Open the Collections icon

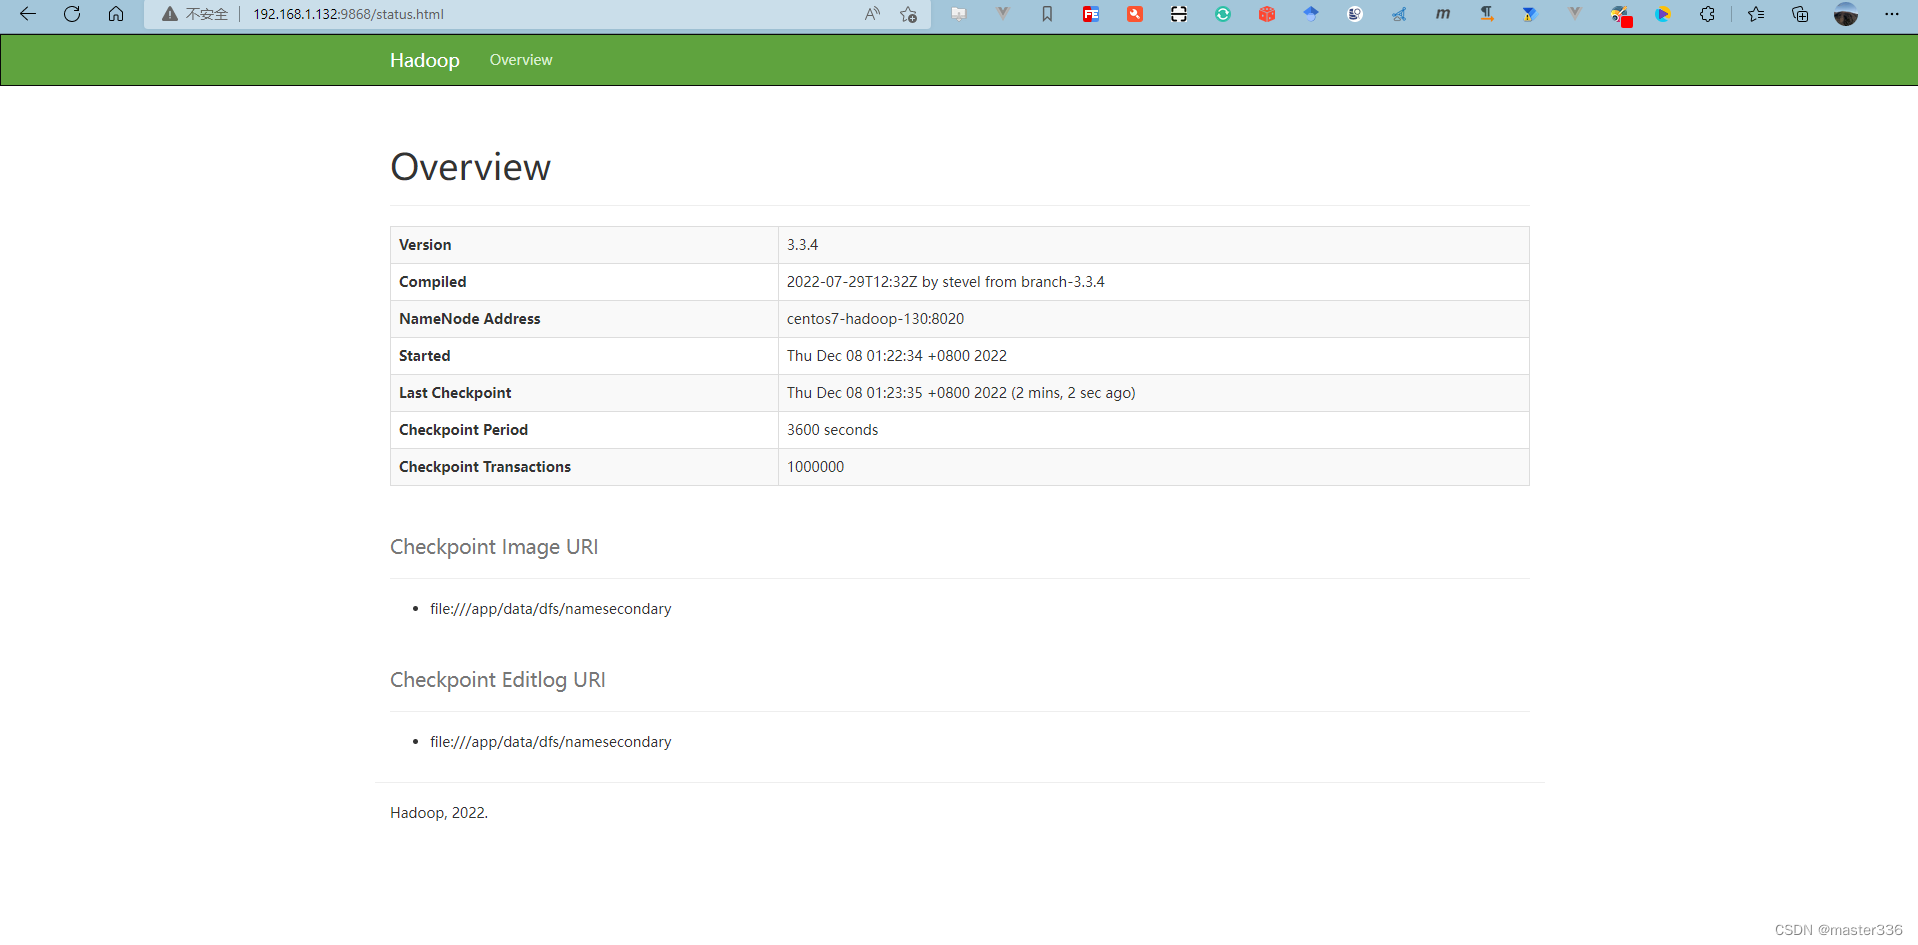pyautogui.click(x=1800, y=14)
